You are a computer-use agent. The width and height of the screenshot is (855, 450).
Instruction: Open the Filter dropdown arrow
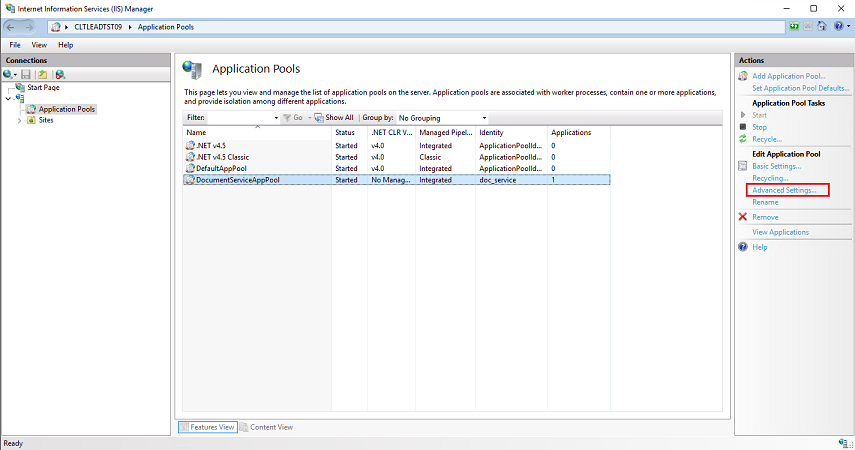pos(276,118)
